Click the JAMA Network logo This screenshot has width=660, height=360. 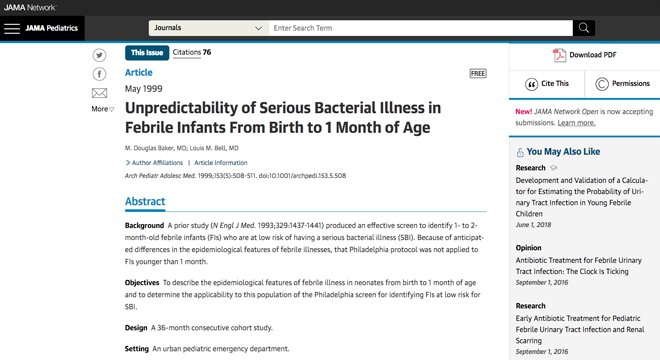[30, 8]
